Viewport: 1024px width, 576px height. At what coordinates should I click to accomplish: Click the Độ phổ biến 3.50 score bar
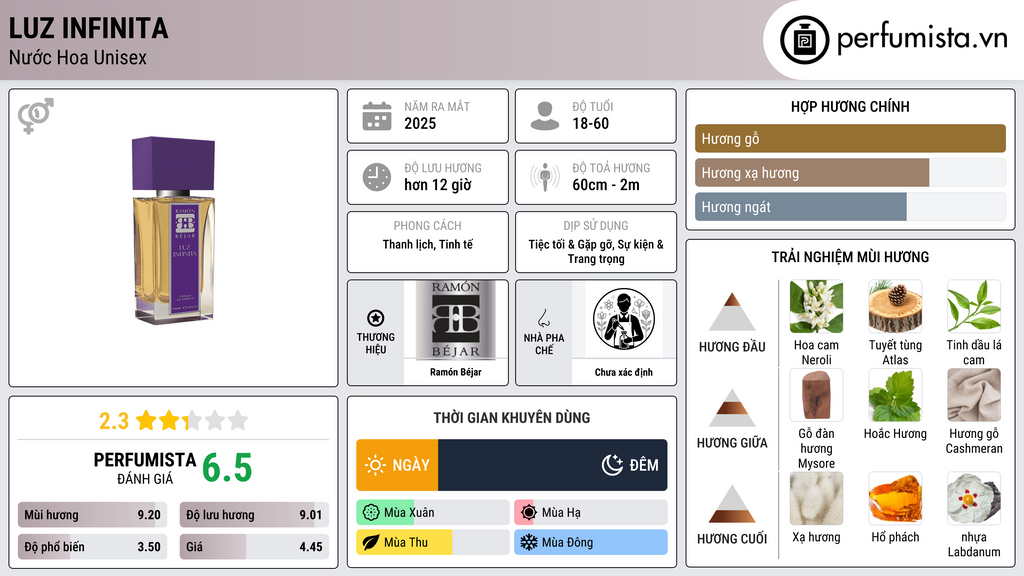coord(93,547)
